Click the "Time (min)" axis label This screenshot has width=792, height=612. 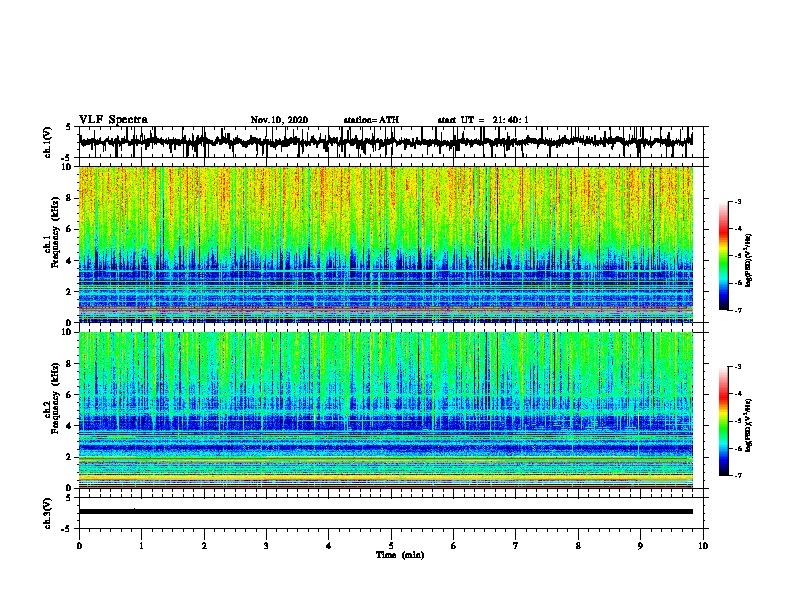click(x=400, y=555)
